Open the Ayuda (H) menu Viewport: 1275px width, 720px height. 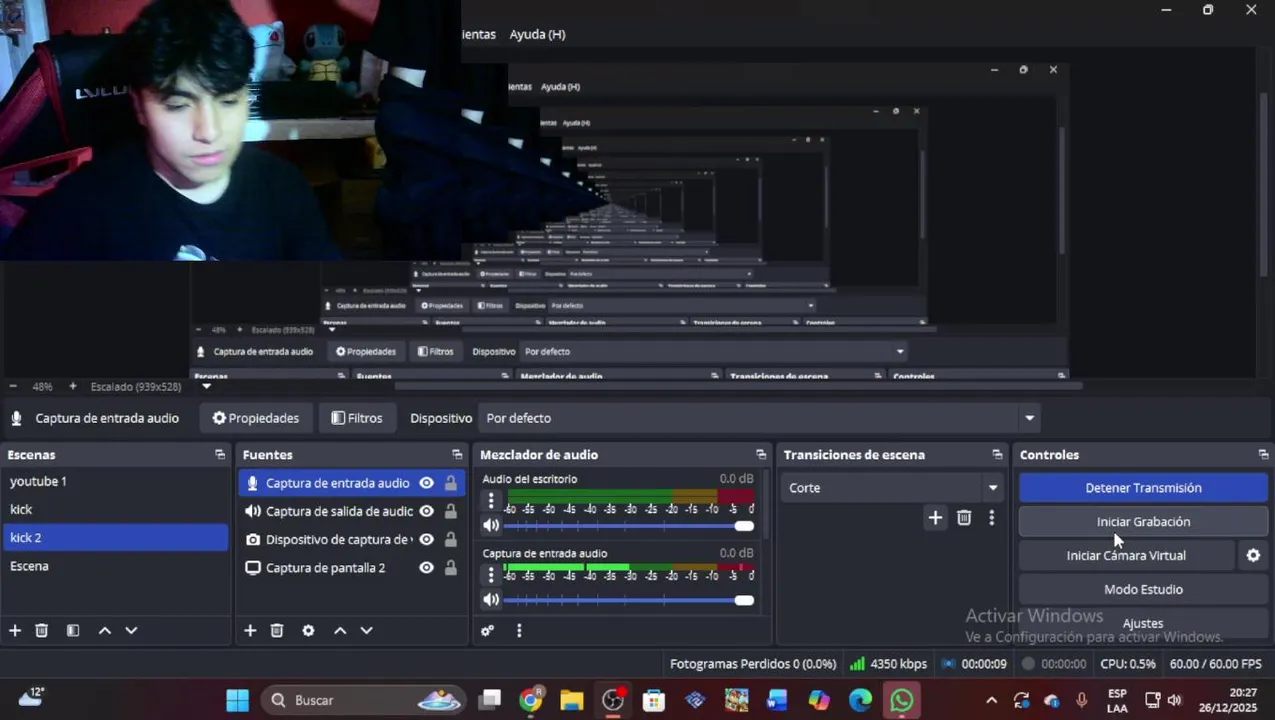pyautogui.click(x=537, y=34)
